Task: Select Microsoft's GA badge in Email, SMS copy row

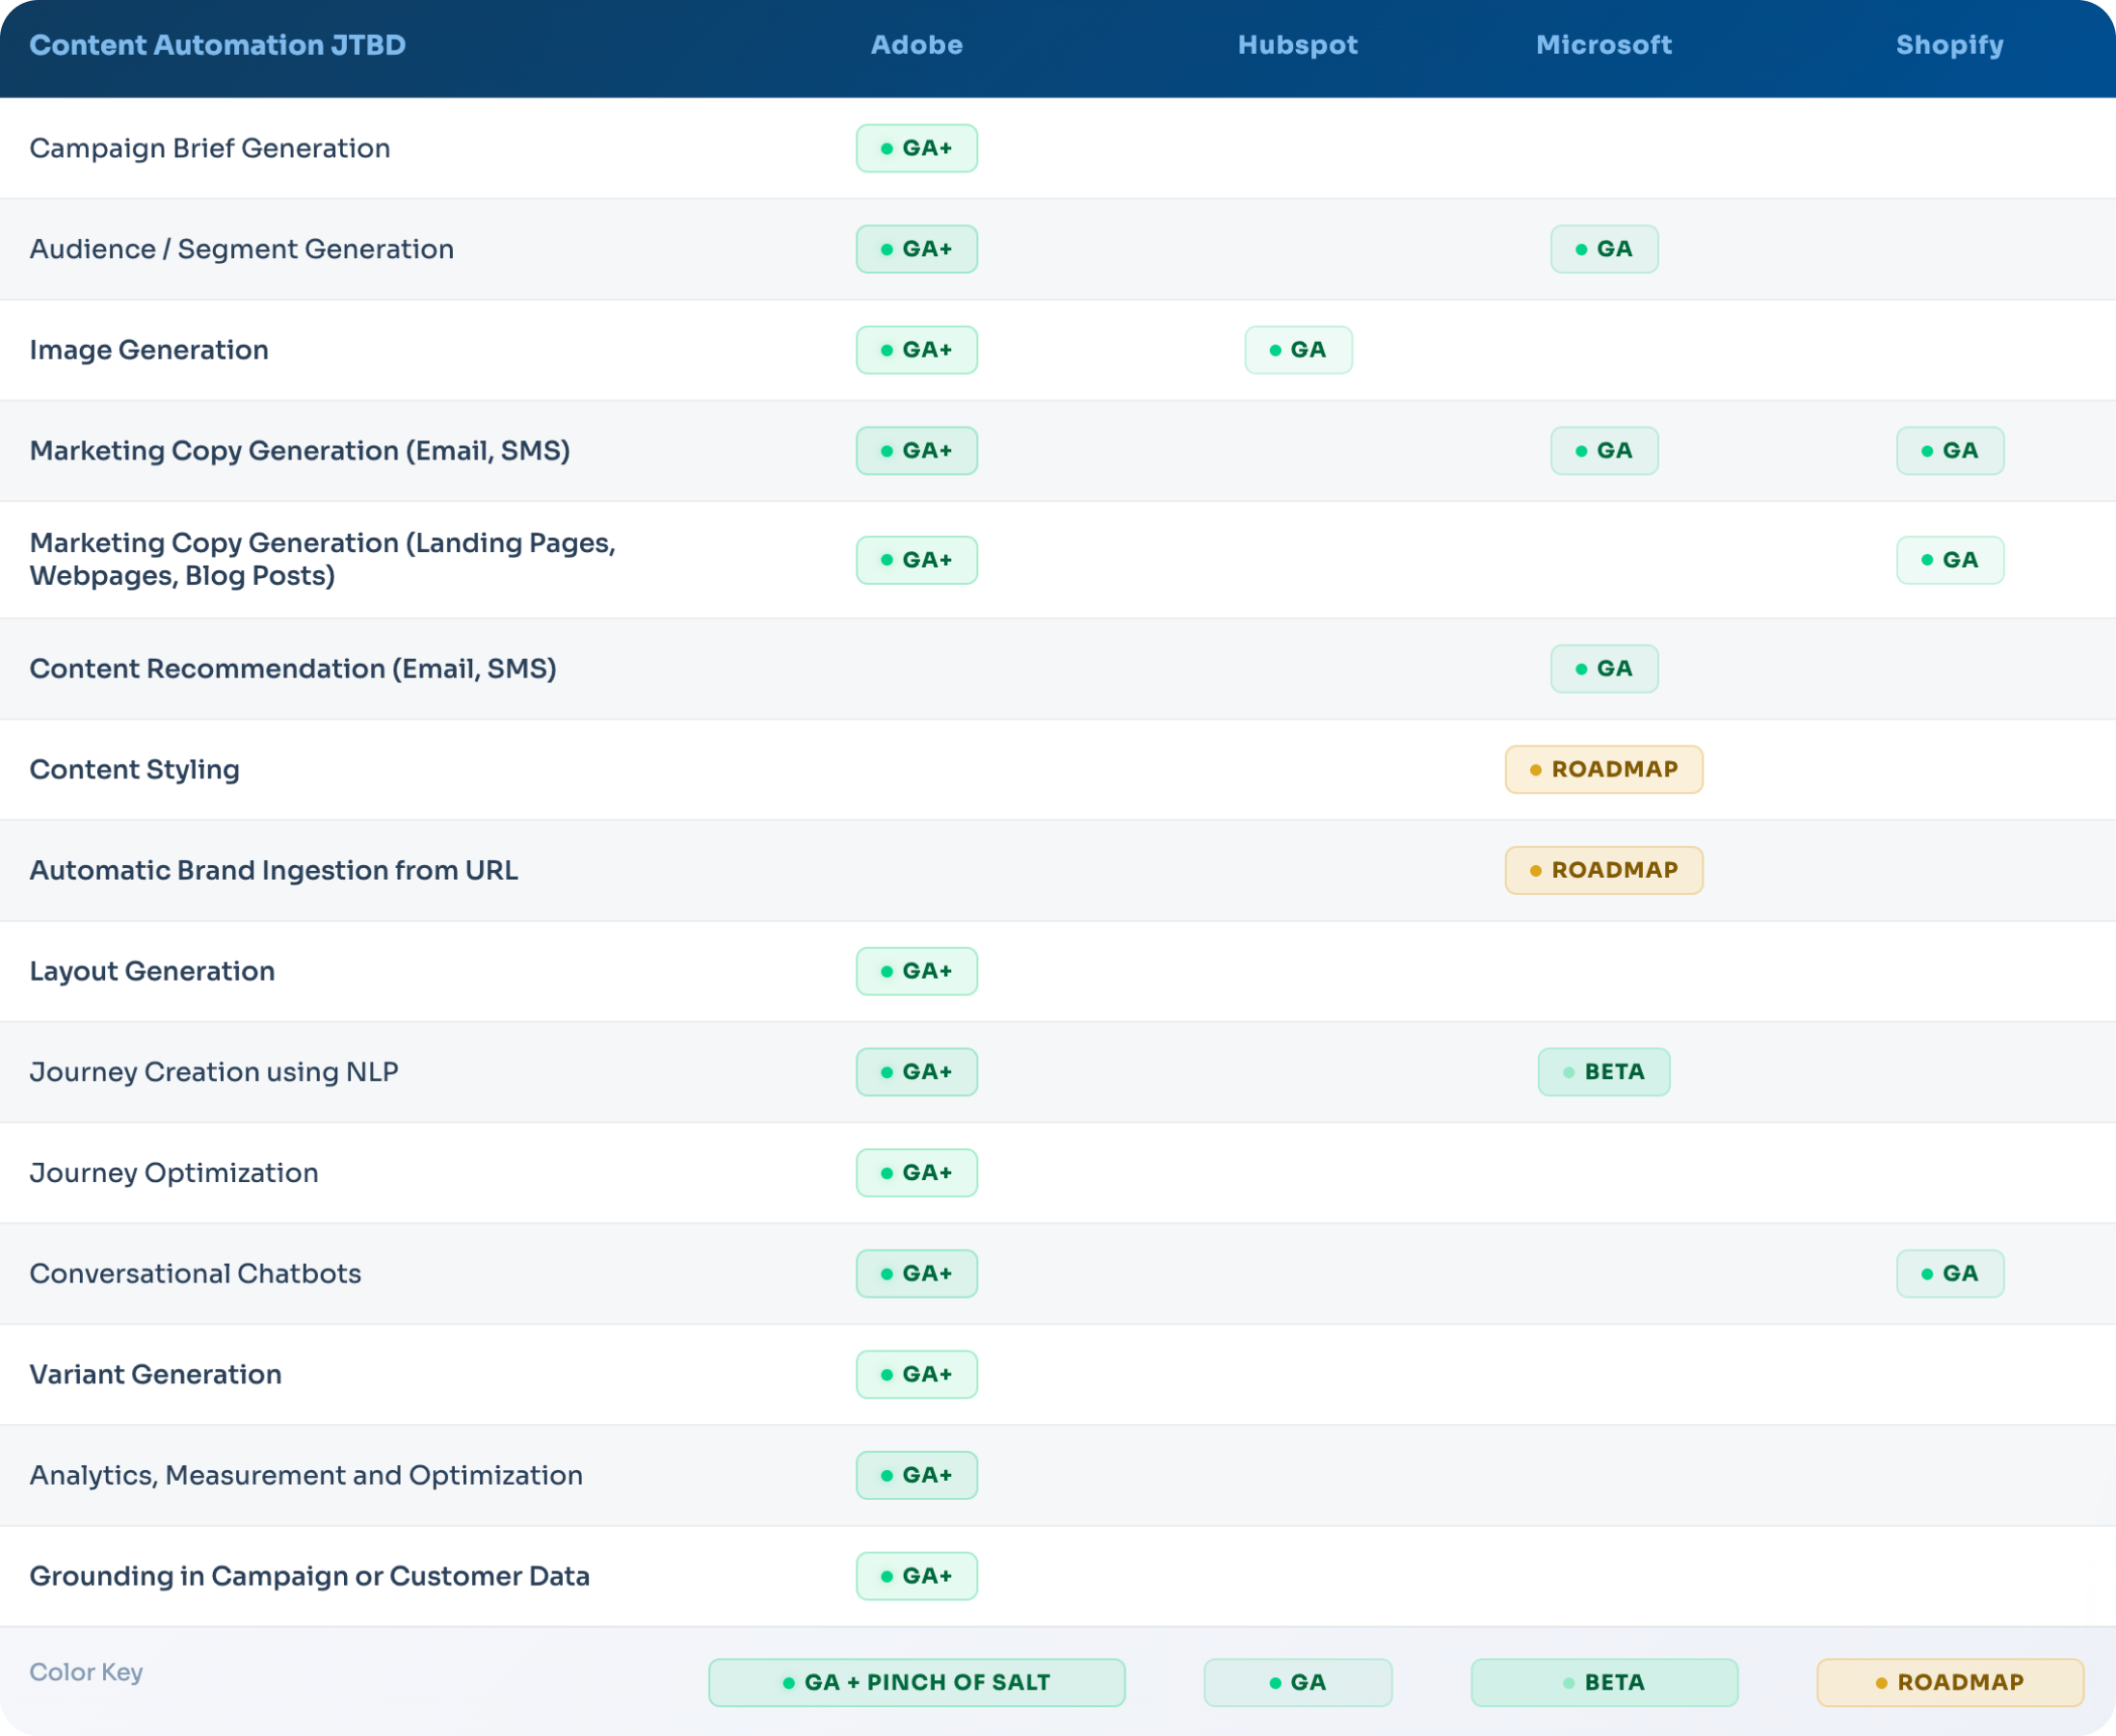Action: click(x=1604, y=451)
